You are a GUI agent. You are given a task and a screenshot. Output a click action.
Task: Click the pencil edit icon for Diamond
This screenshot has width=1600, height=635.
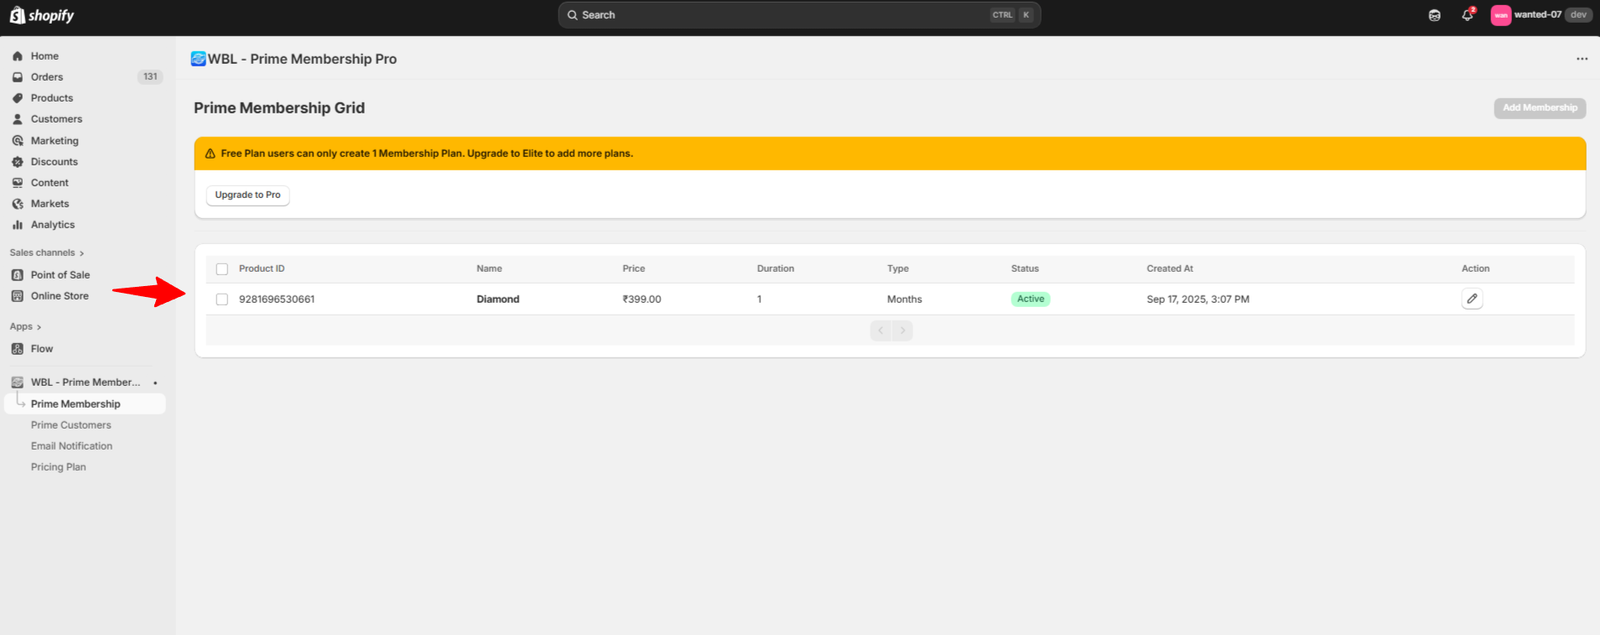pyautogui.click(x=1471, y=299)
